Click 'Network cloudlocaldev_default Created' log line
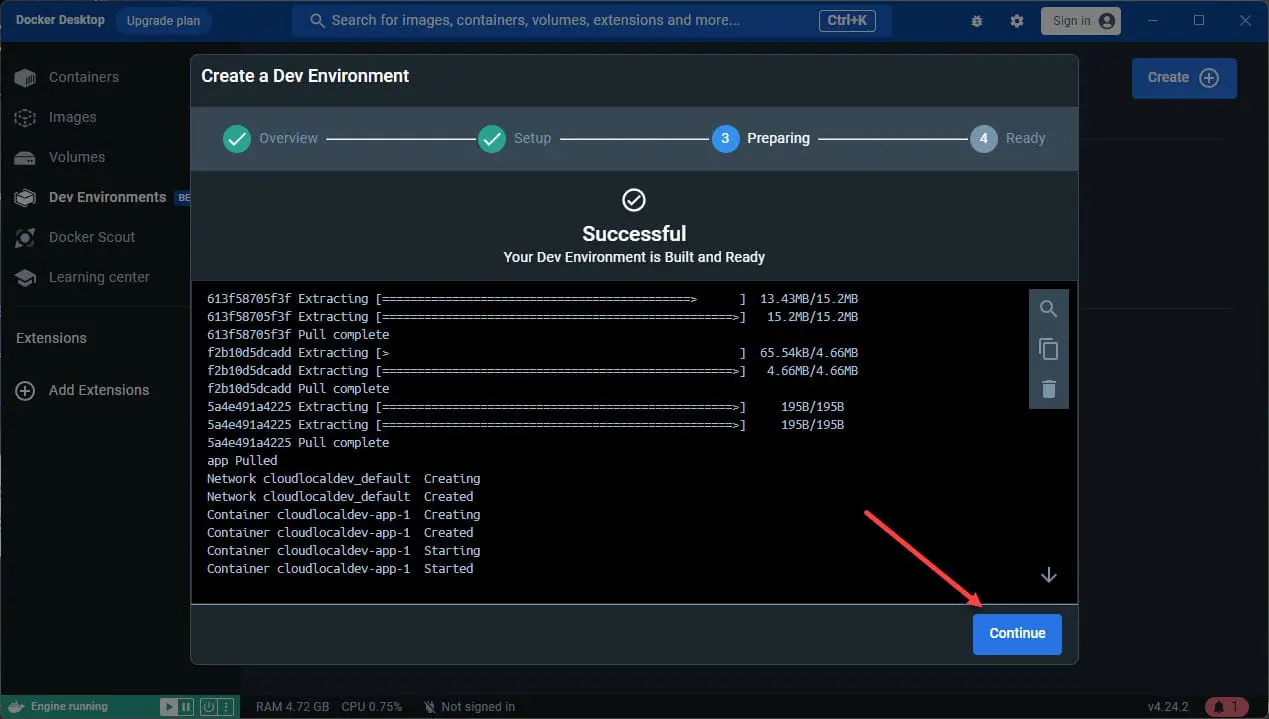The height and width of the screenshot is (719, 1269). 340,497
